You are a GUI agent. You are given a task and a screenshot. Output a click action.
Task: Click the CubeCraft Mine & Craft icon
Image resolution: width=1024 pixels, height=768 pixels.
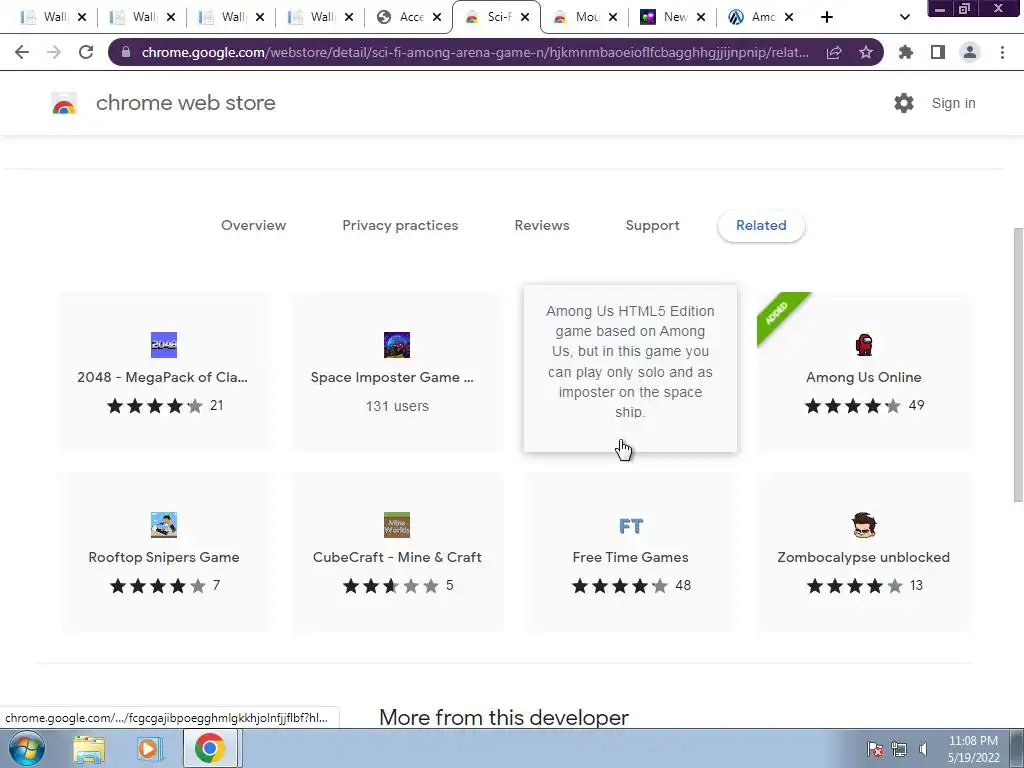point(397,525)
